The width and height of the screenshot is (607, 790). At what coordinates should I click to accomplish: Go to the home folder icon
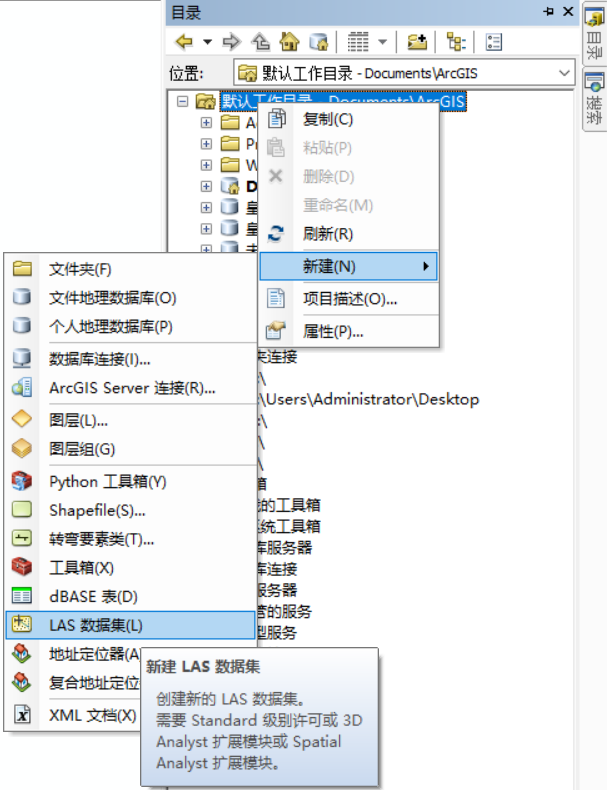(290, 41)
